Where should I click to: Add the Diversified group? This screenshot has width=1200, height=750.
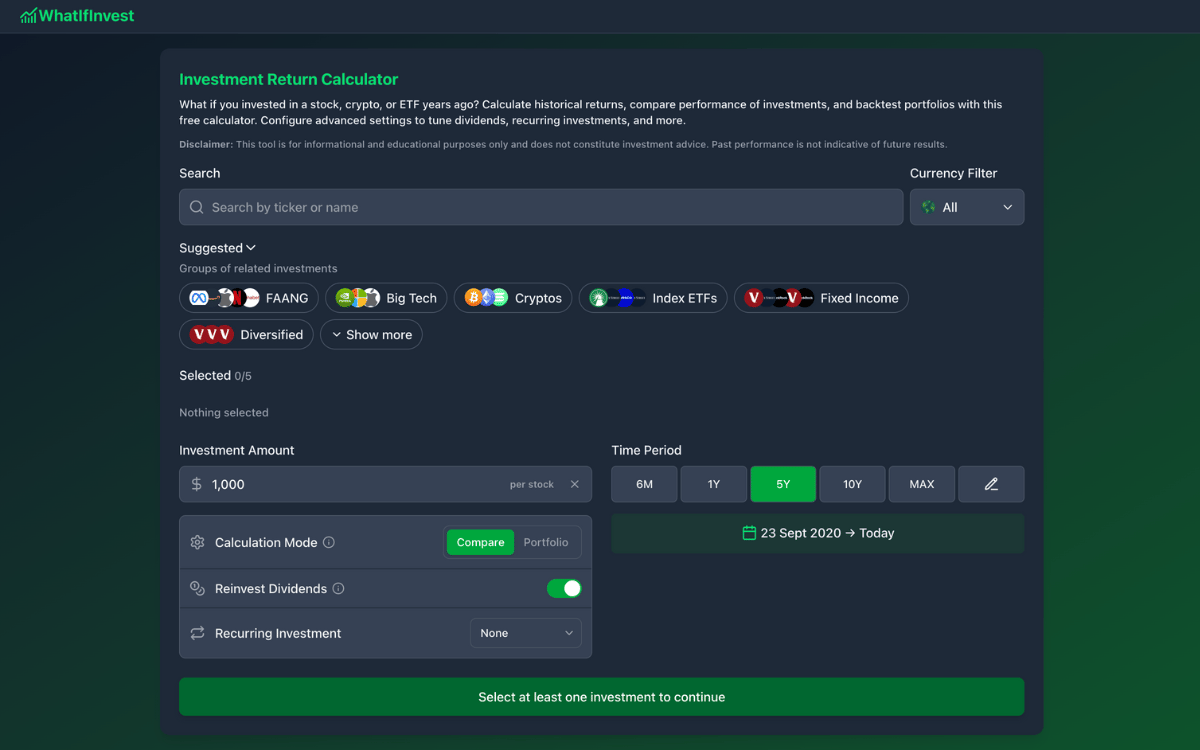(x=247, y=335)
